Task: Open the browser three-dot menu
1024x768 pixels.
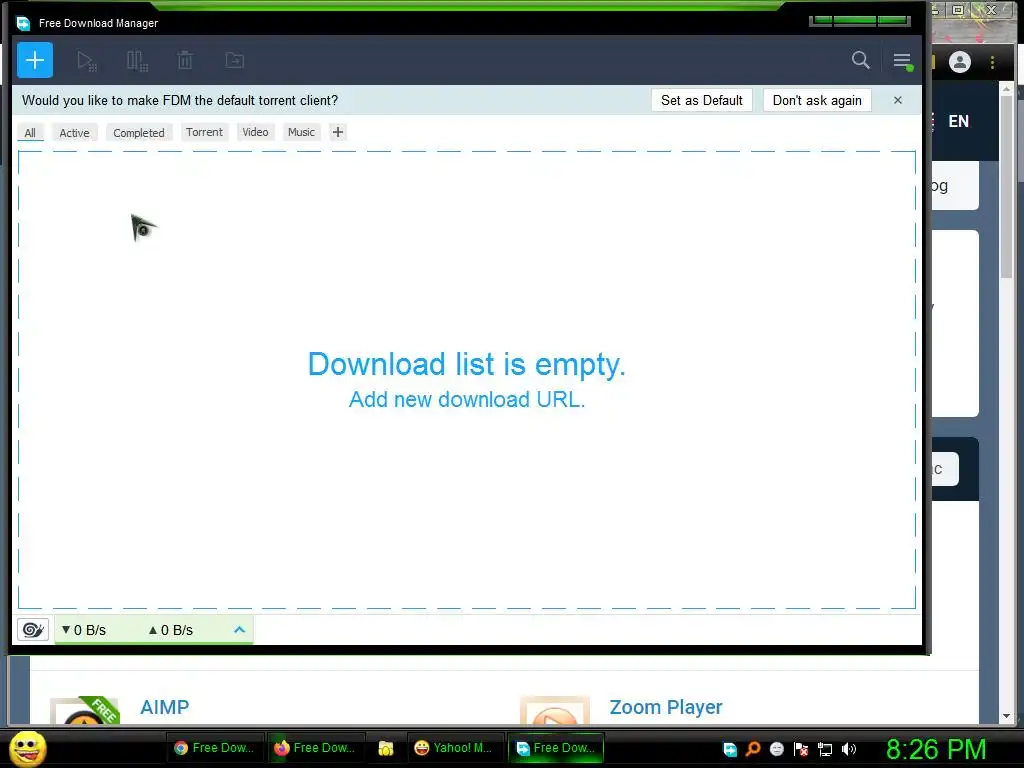Action: (993, 62)
